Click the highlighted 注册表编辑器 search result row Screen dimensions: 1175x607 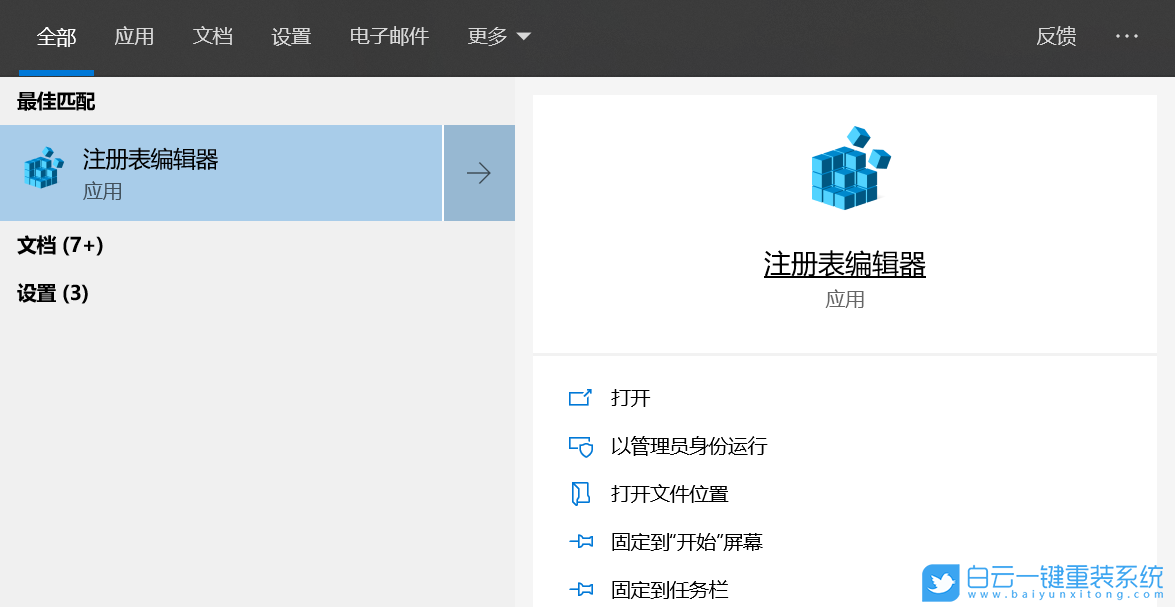[222, 172]
